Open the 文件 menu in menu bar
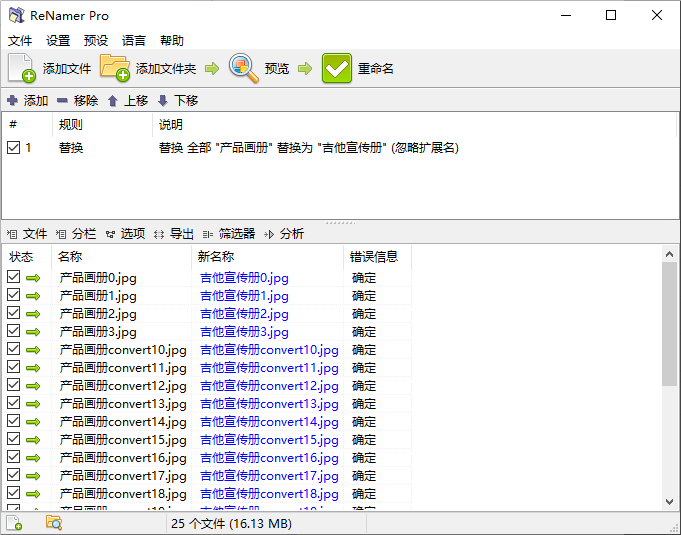This screenshot has height=535, width=681. point(20,41)
